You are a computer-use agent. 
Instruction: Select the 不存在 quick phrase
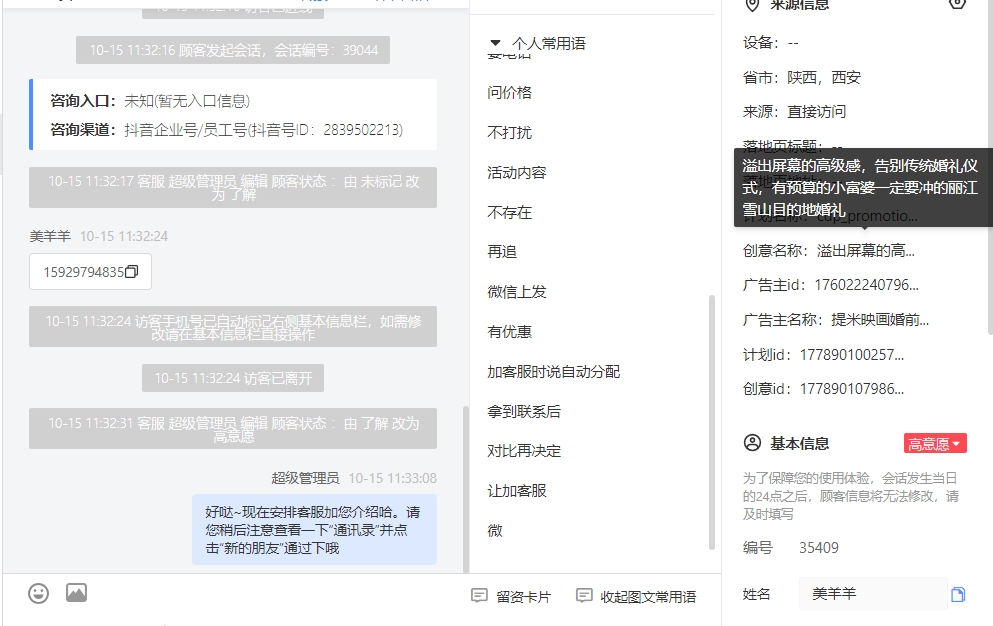point(509,212)
